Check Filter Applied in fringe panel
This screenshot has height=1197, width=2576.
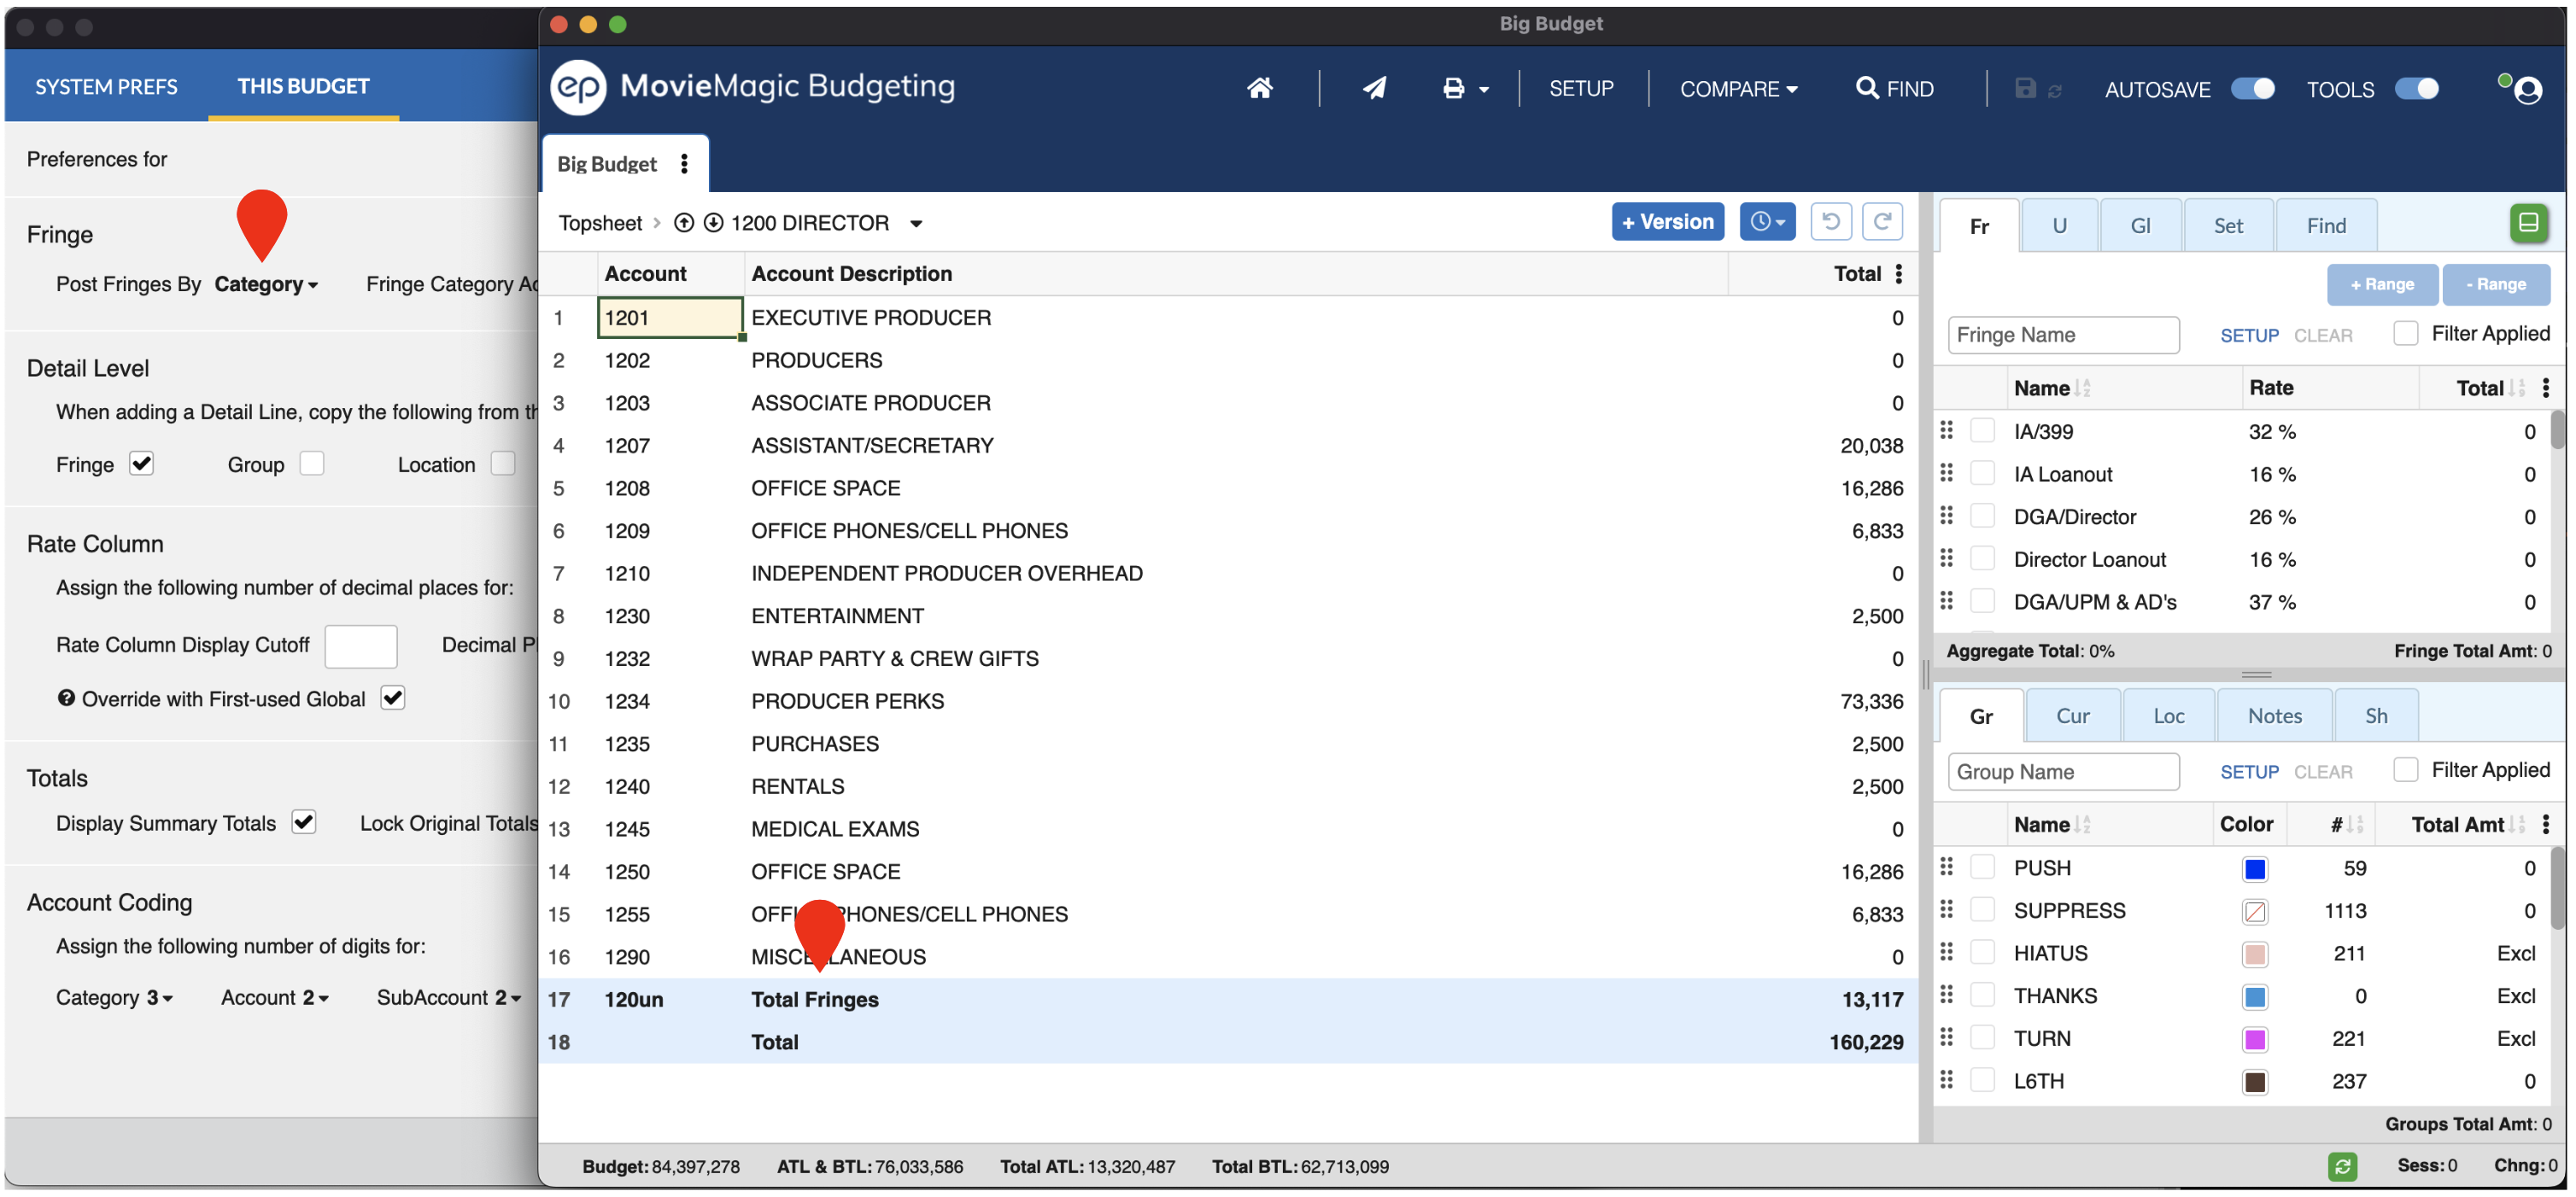point(2405,333)
